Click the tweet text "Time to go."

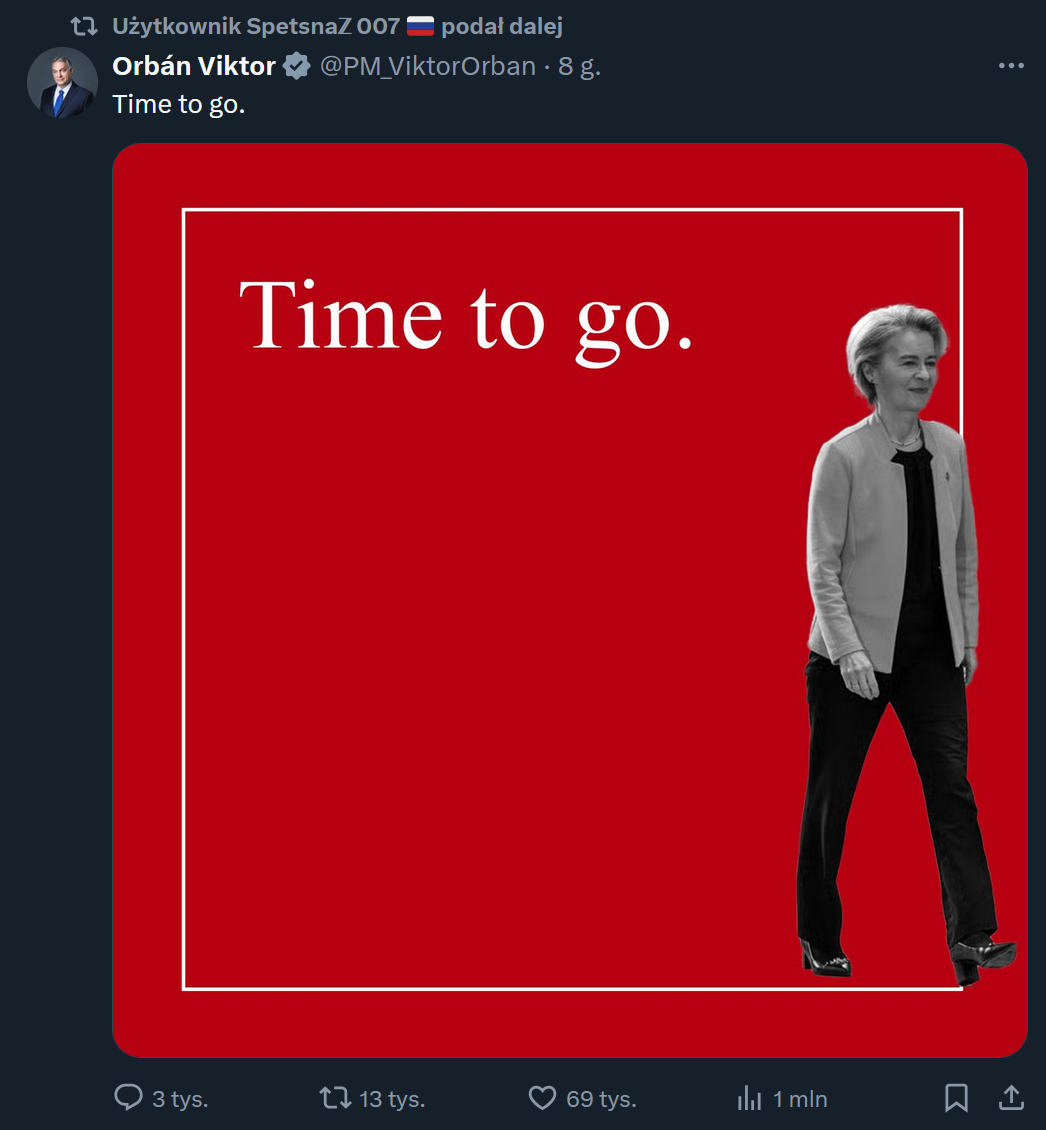[x=179, y=104]
